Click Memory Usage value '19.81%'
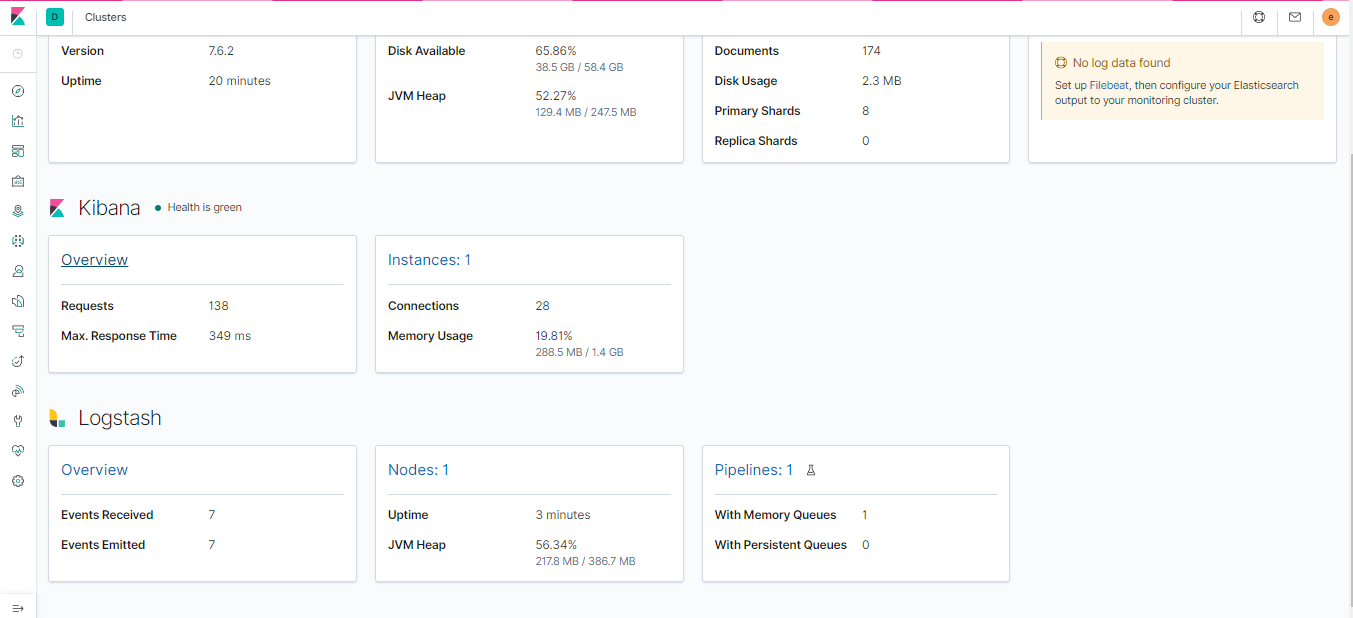 [x=554, y=336]
